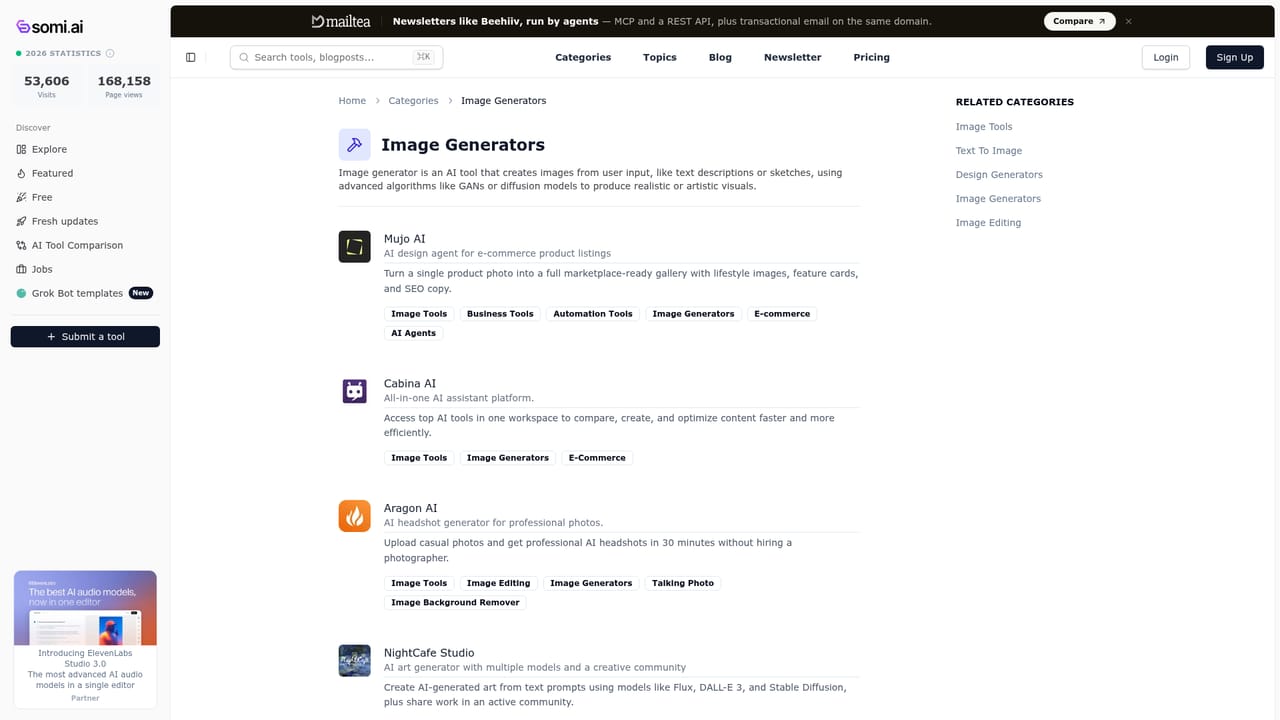This screenshot has width=1280, height=720.
Task: Click Mujo AI's Image Tools tag
Action: [419, 314]
